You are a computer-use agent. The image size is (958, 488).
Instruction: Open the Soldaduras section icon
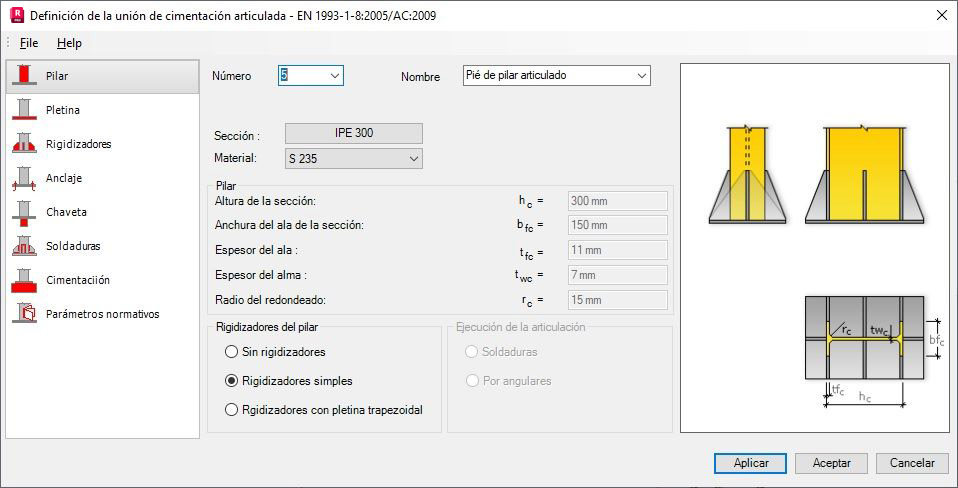[24, 246]
